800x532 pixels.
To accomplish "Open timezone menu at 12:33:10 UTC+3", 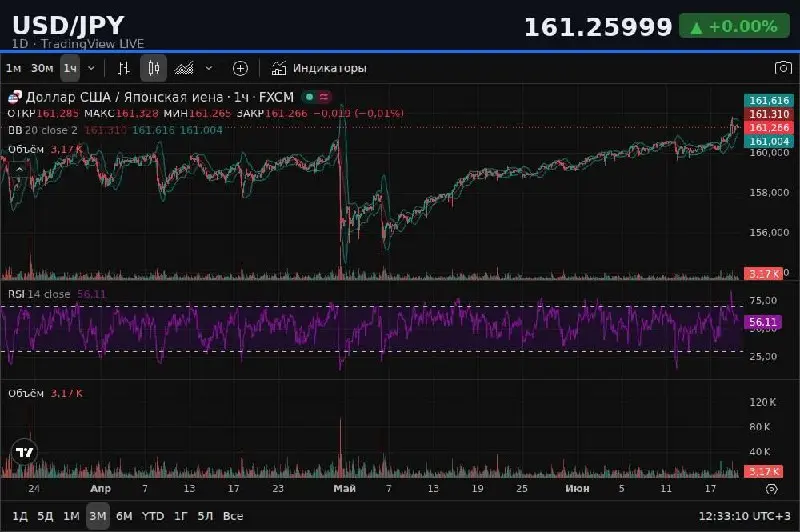I will (744, 516).
